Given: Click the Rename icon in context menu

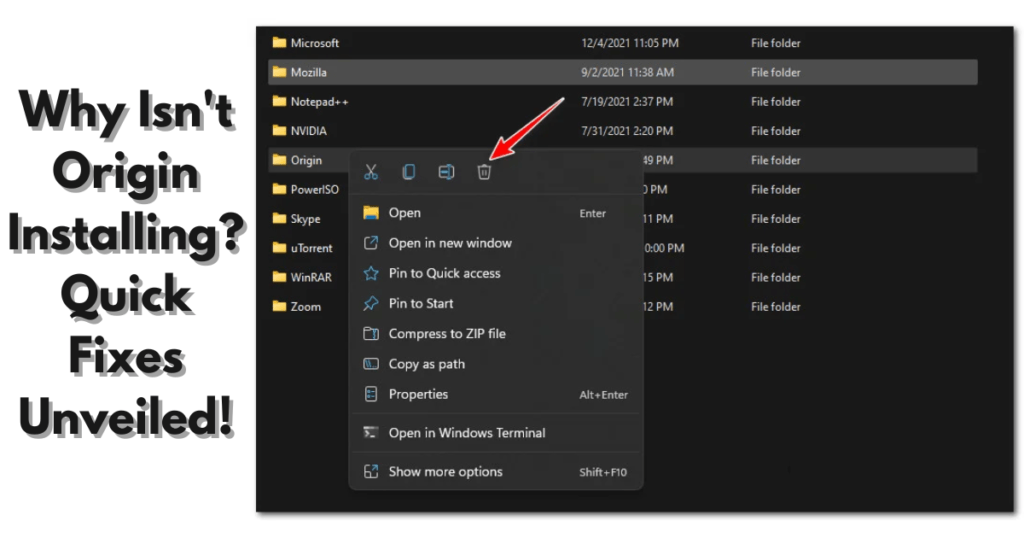Looking at the screenshot, I should (446, 172).
